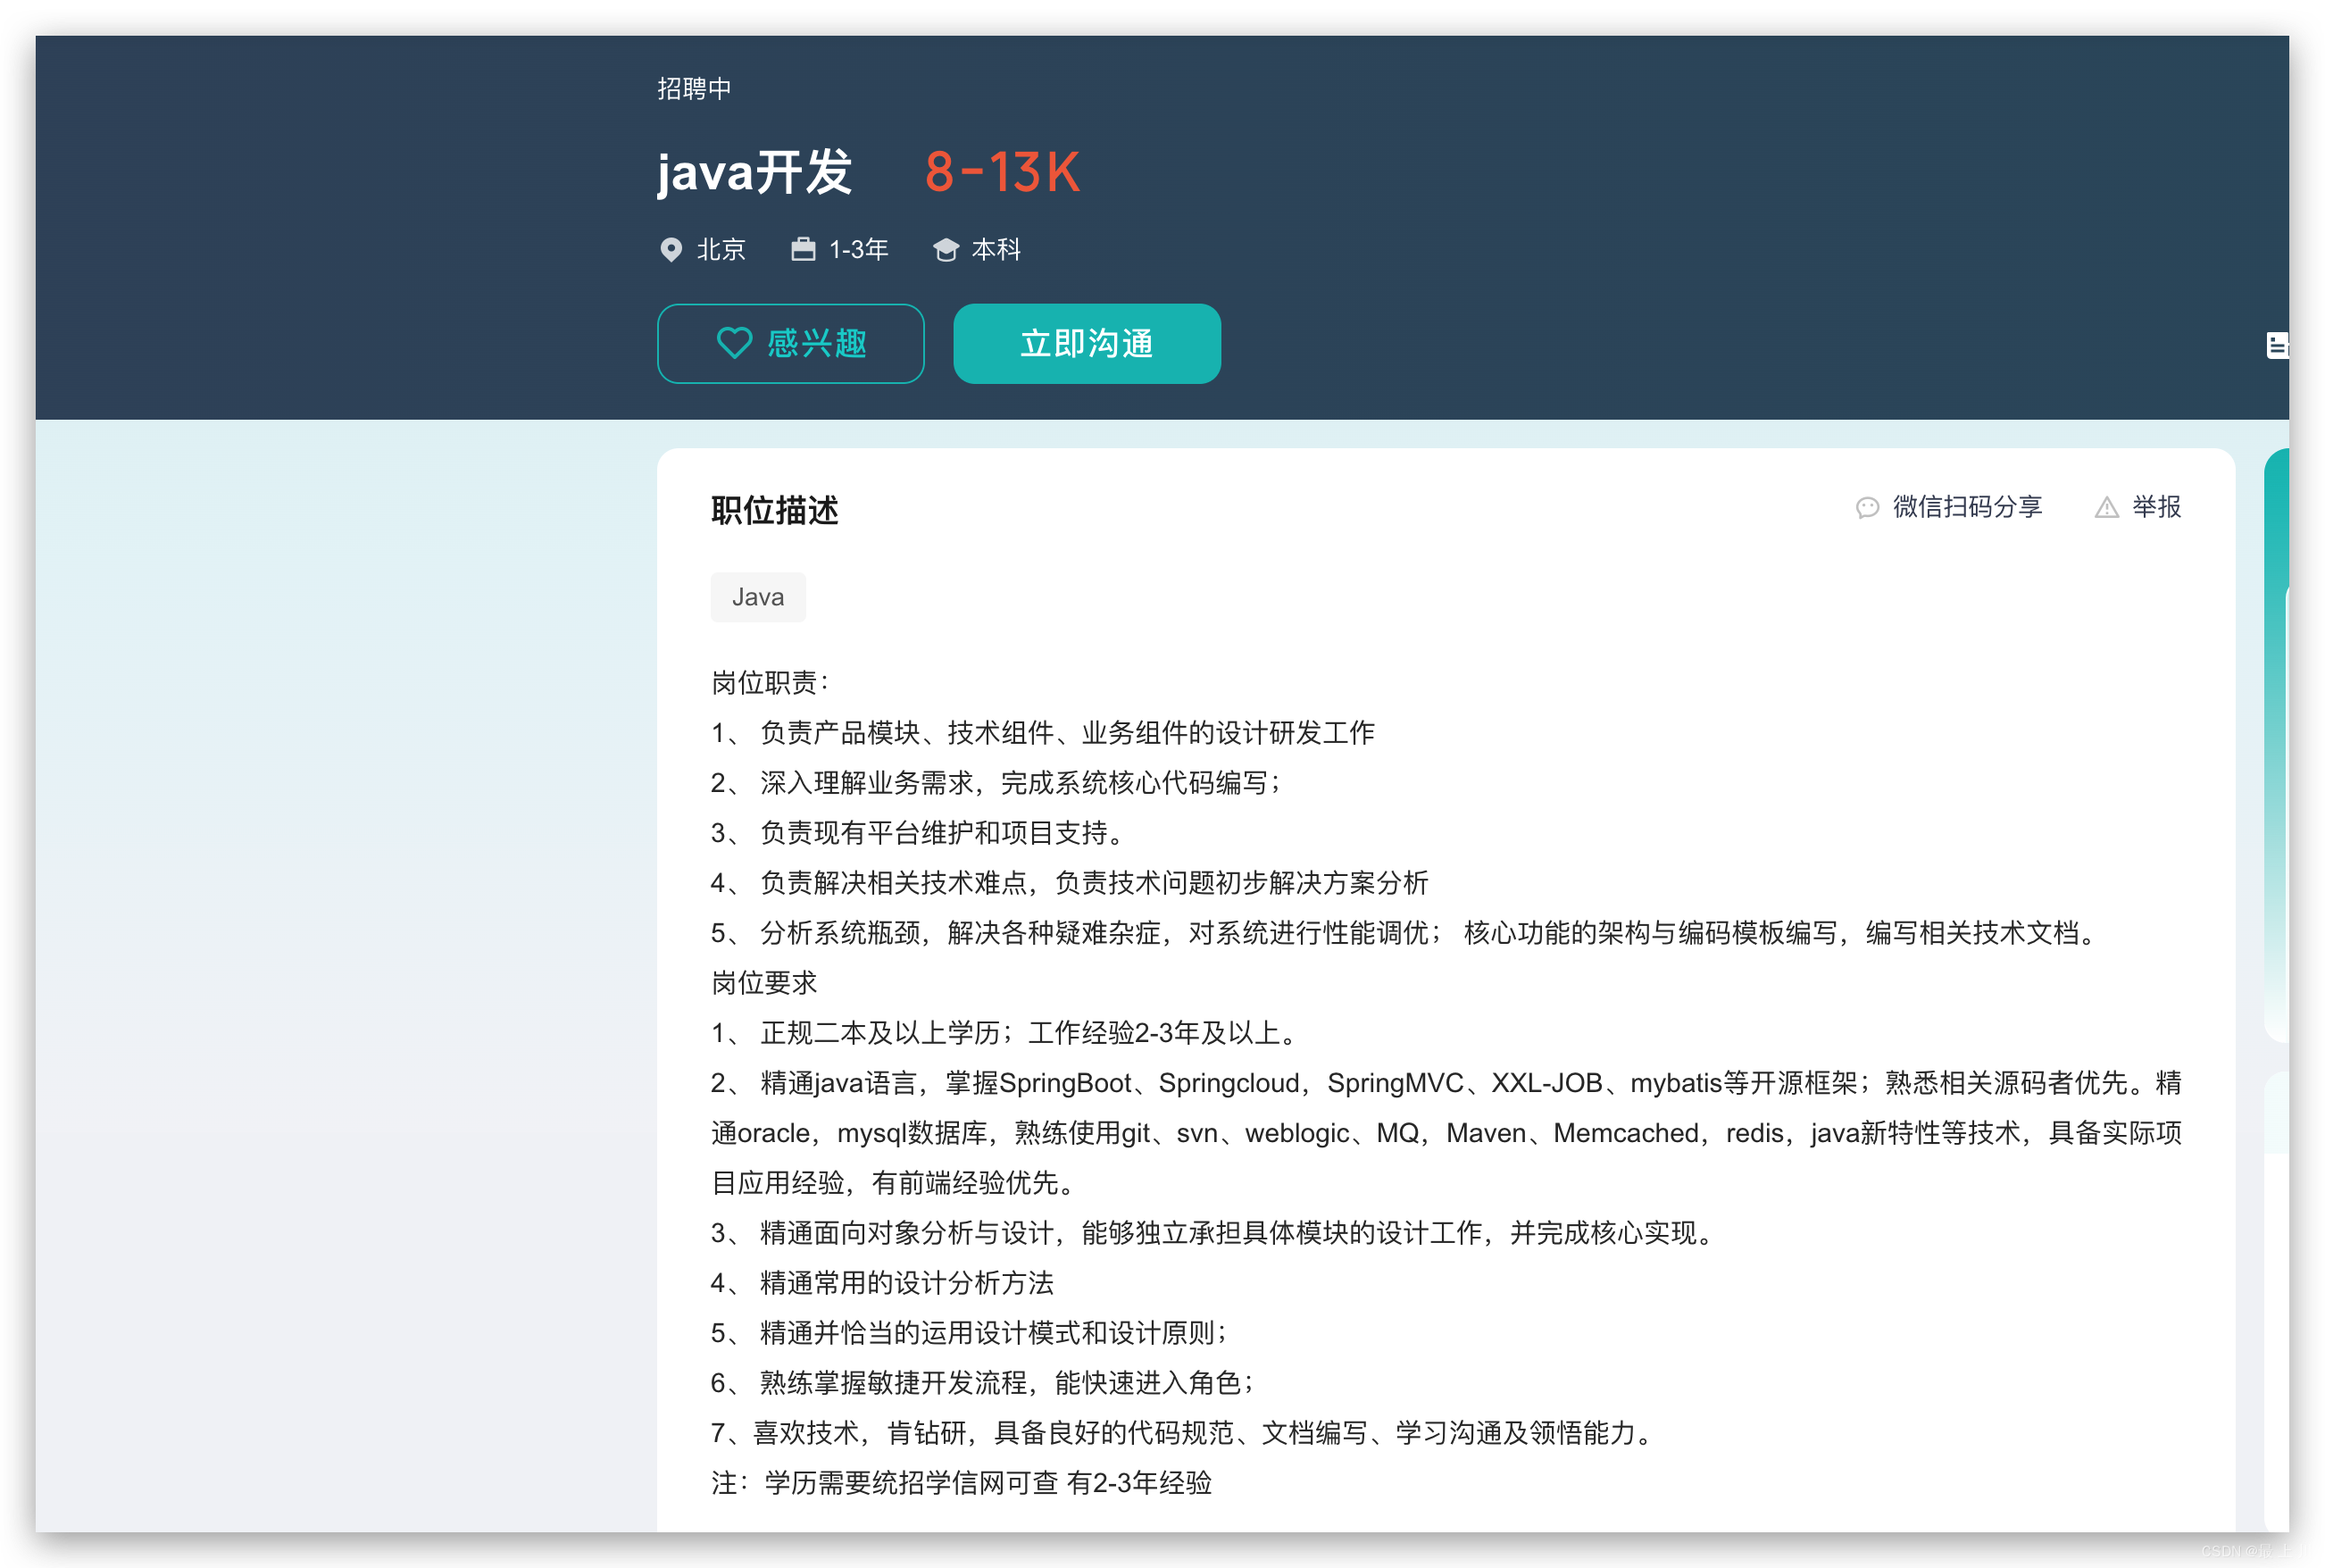Click the location pin icon beside 北京
Screen dimensions: 2325x1568
[x=671, y=250]
